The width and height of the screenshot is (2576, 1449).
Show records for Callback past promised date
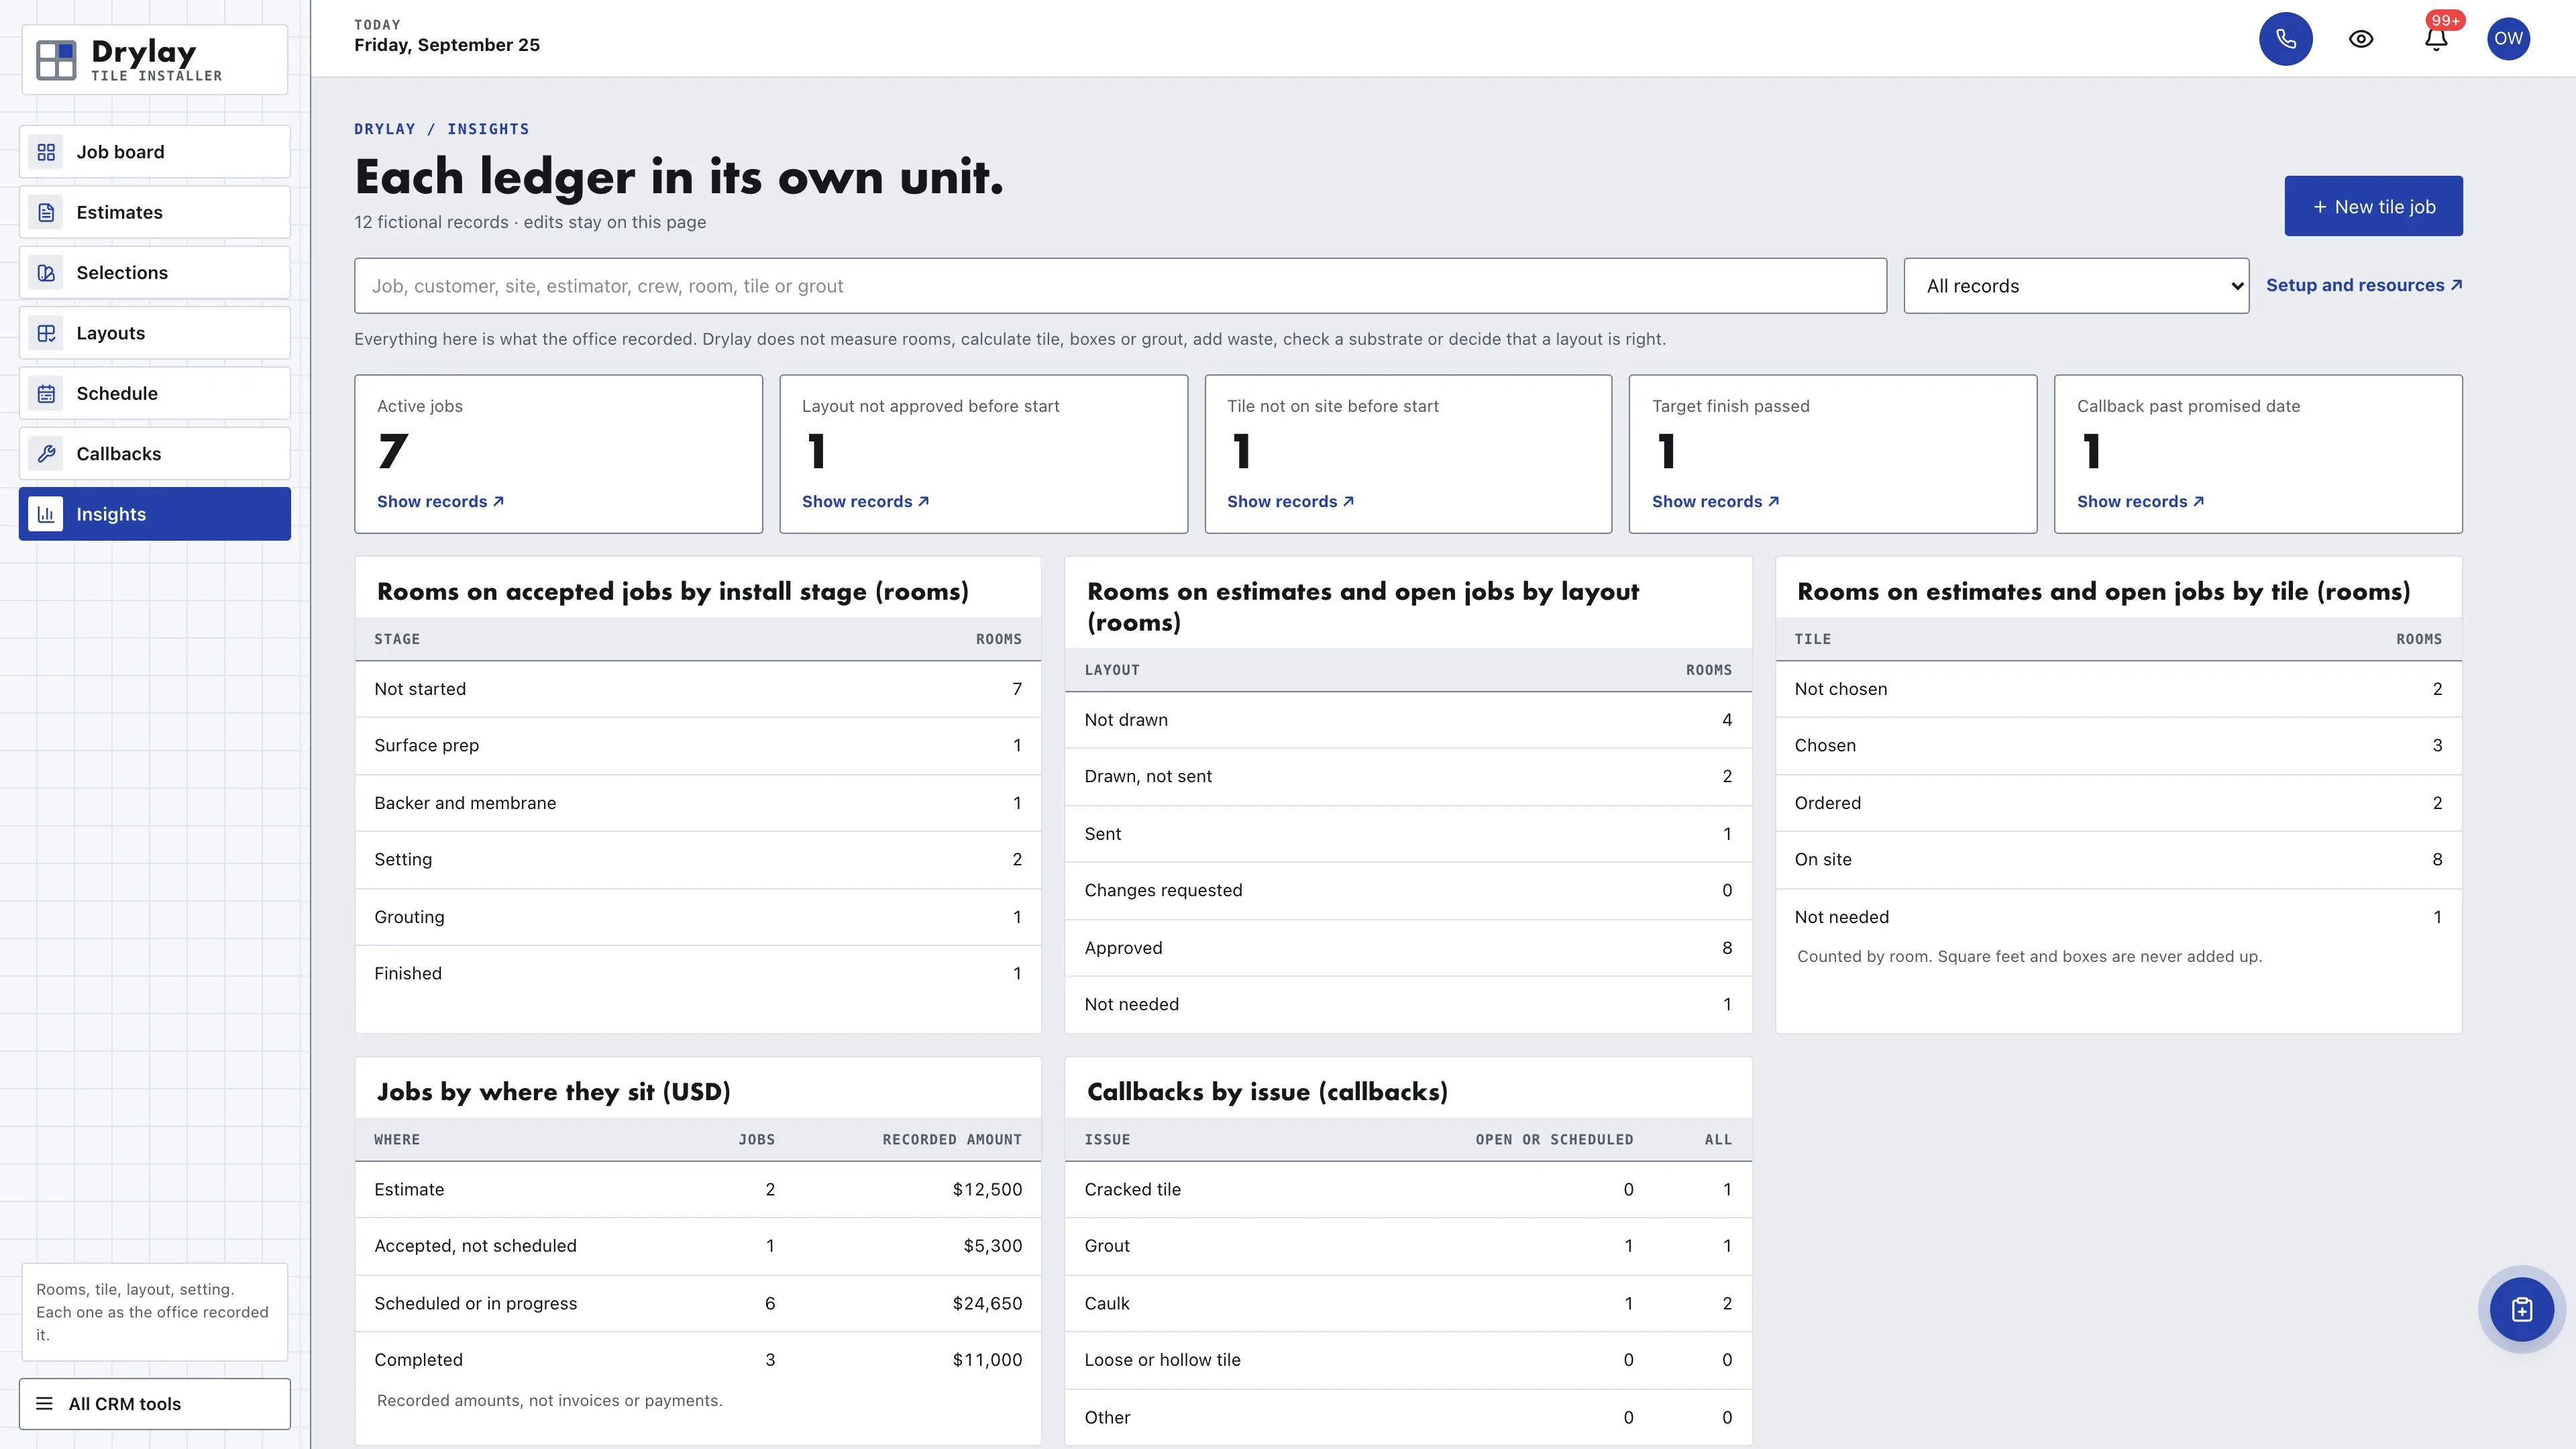(x=2140, y=501)
